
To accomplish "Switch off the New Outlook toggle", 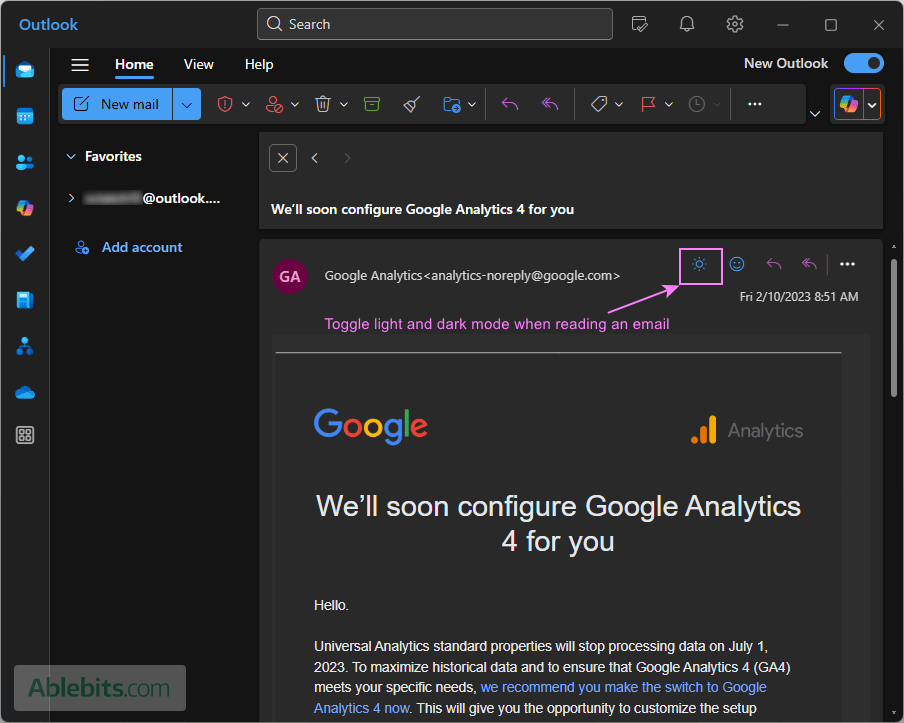I will (x=864, y=63).
